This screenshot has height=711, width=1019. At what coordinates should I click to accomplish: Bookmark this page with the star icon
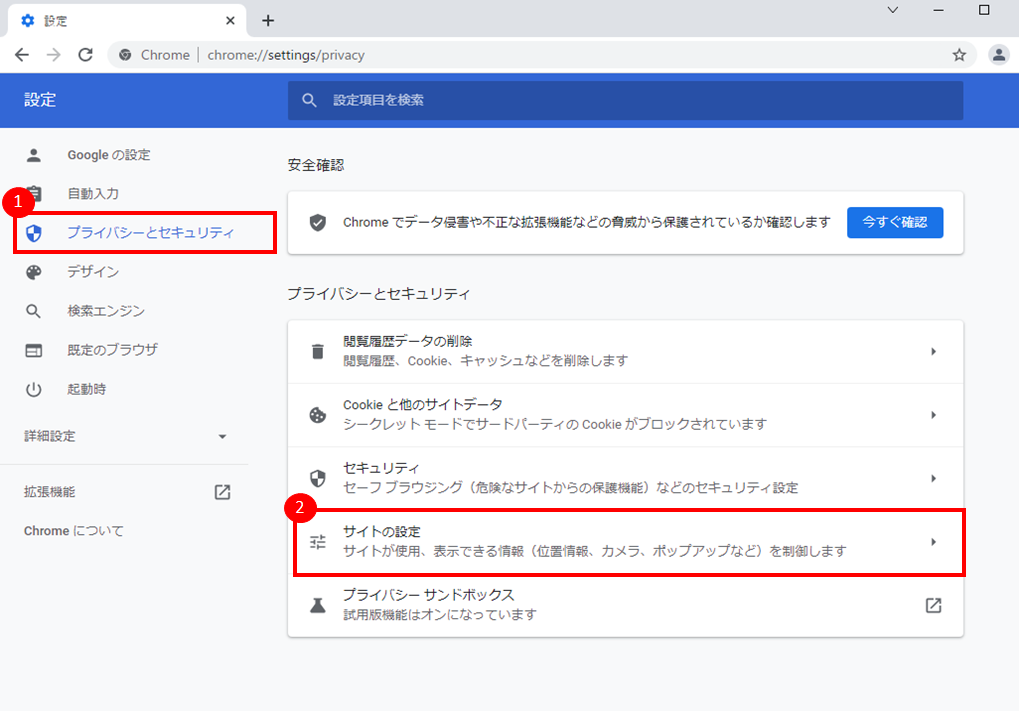click(x=959, y=55)
